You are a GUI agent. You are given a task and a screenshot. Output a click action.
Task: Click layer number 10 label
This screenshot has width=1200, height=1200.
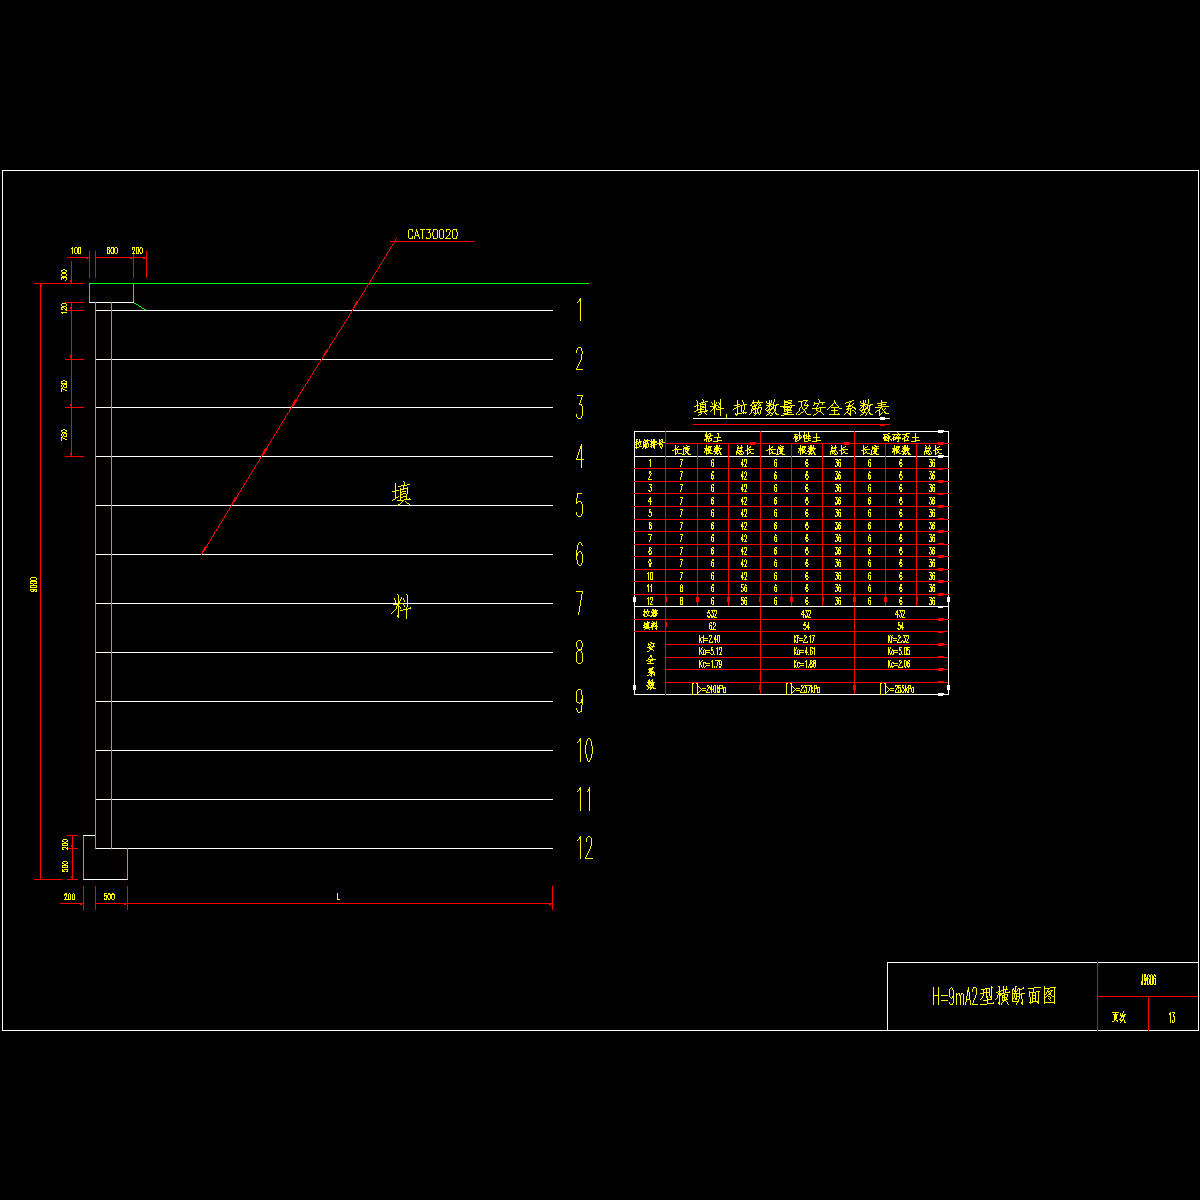[585, 750]
